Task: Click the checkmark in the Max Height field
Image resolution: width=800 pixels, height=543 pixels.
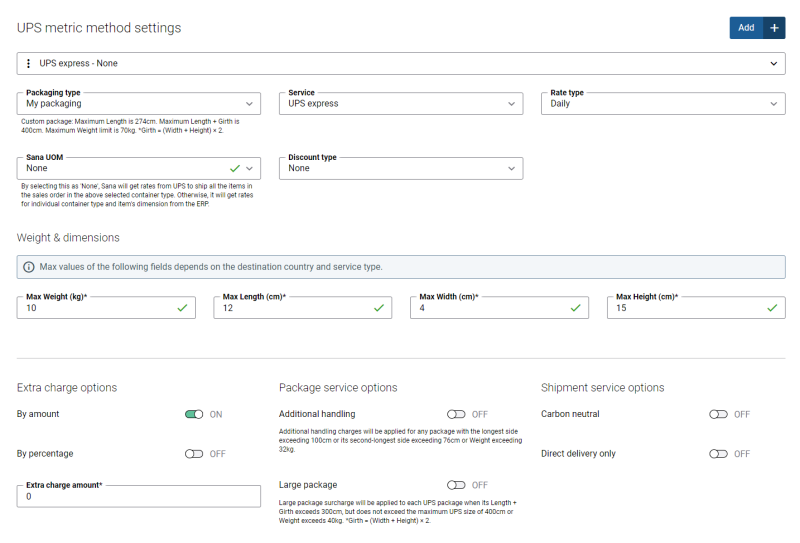Action: coord(772,308)
